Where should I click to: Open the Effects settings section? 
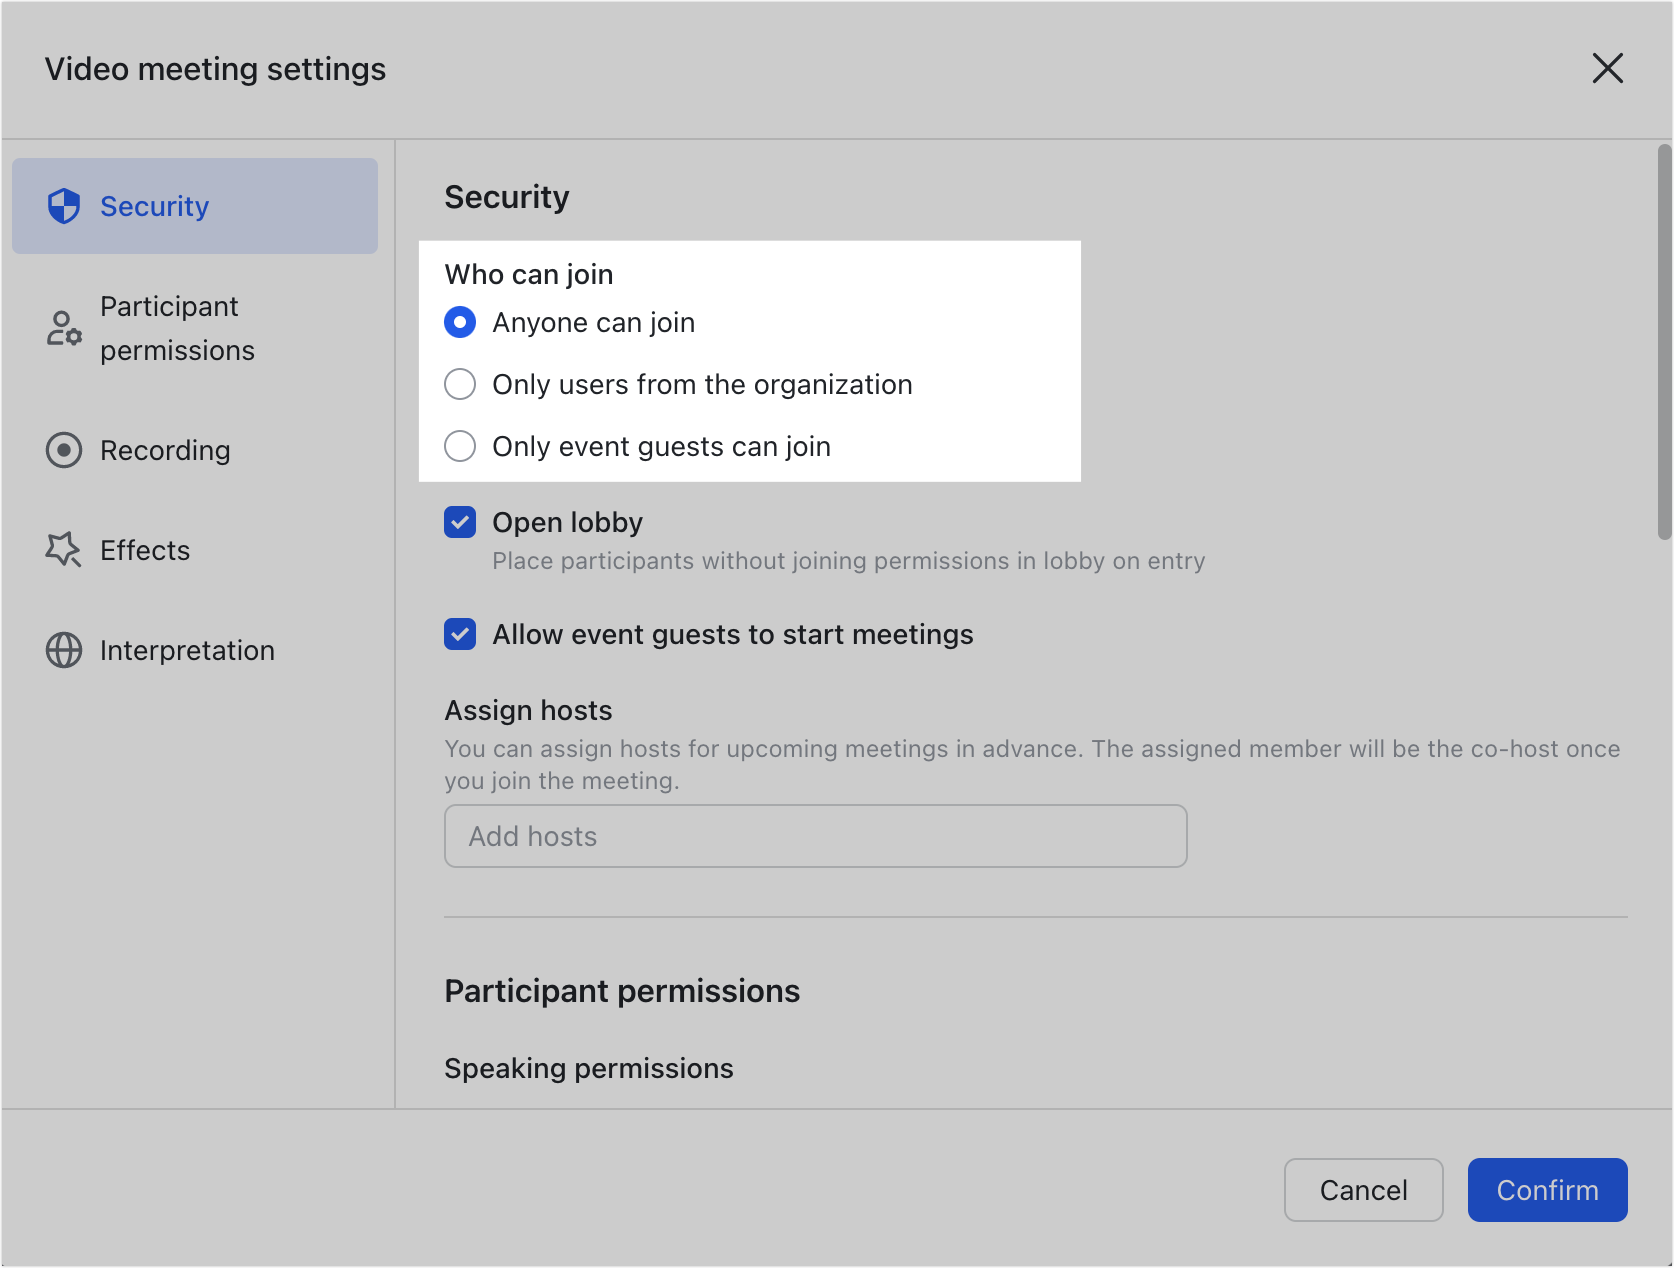point(145,549)
